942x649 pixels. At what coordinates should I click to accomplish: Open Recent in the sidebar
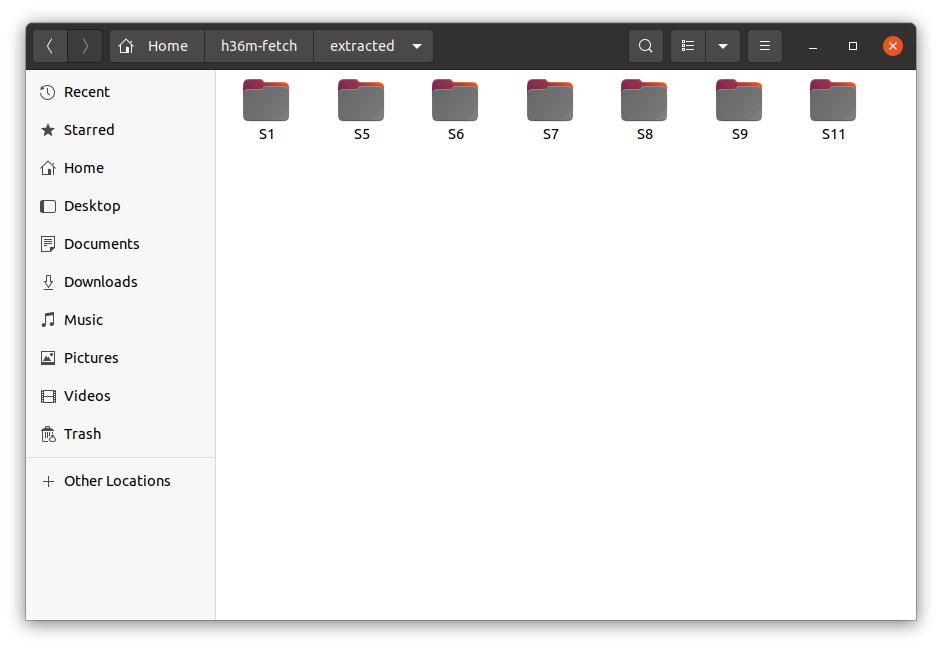(120, 92)
